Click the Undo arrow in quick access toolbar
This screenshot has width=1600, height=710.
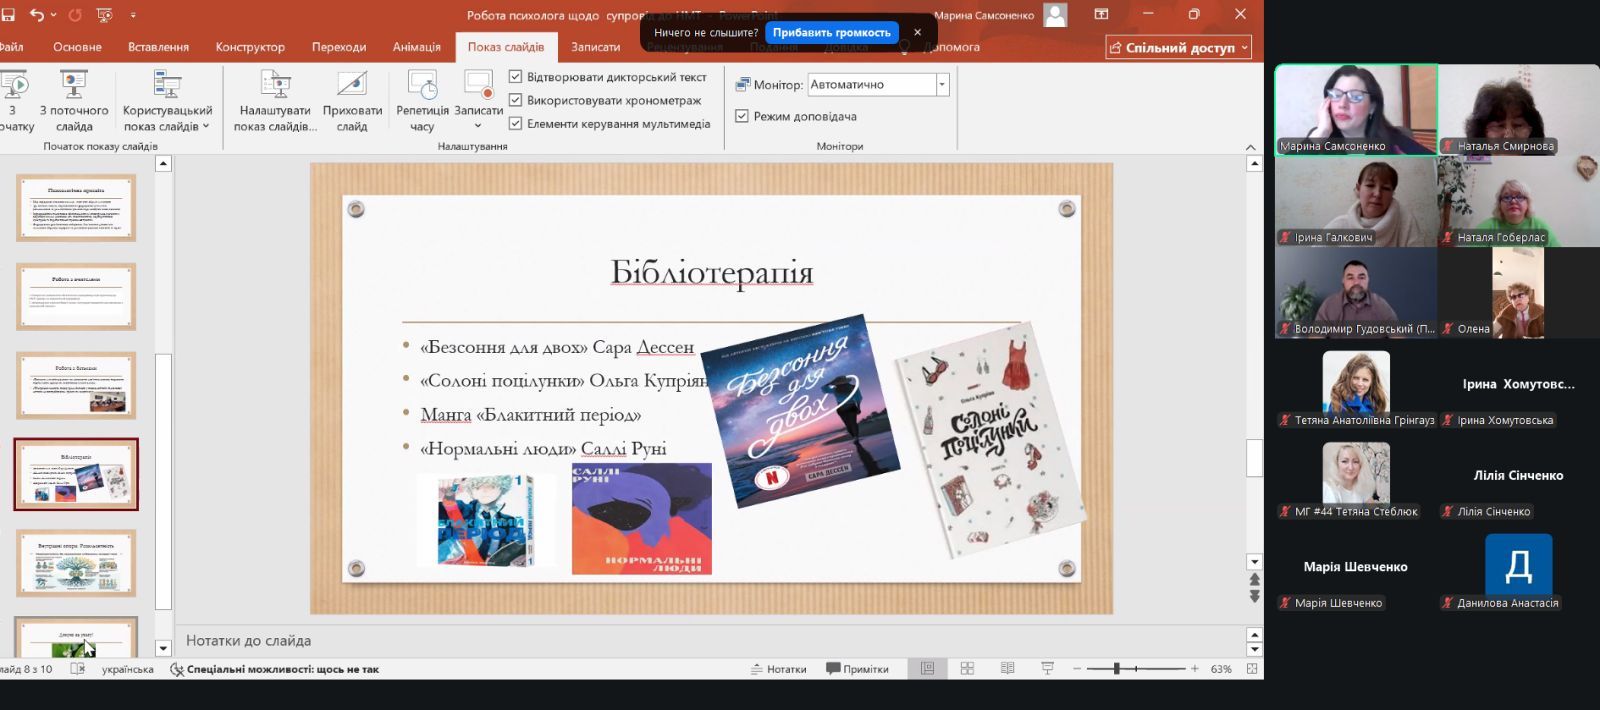[x=37, y=15]
